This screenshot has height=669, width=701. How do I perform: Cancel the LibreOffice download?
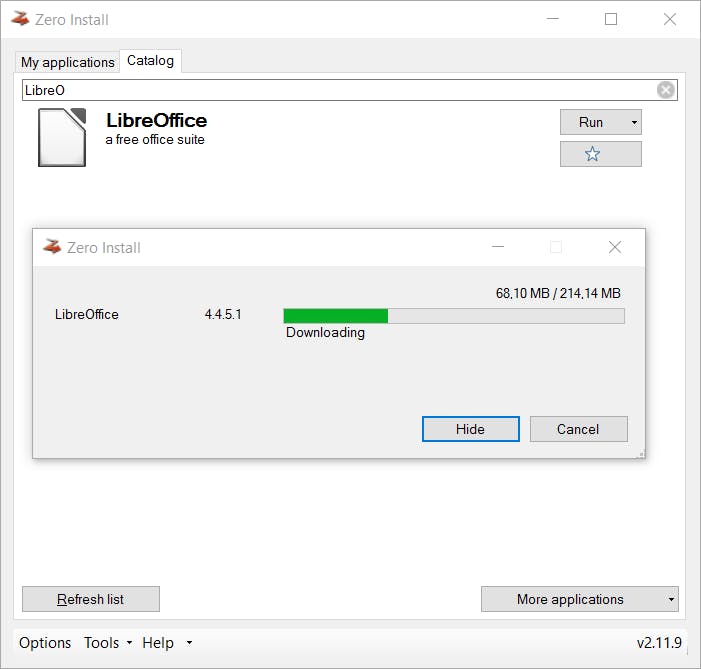pyautogui.click(x=579, y=429)
